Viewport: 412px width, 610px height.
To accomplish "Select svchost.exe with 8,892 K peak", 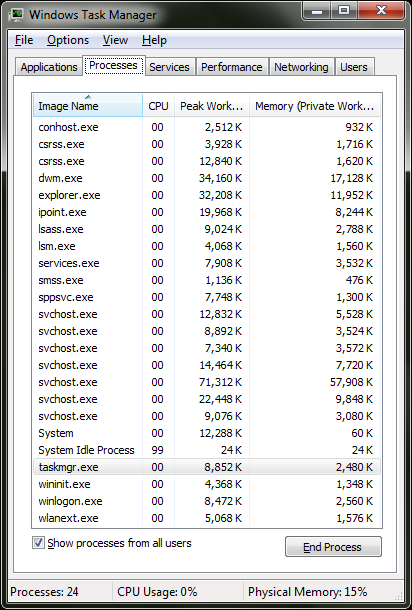I will (207, 331).
